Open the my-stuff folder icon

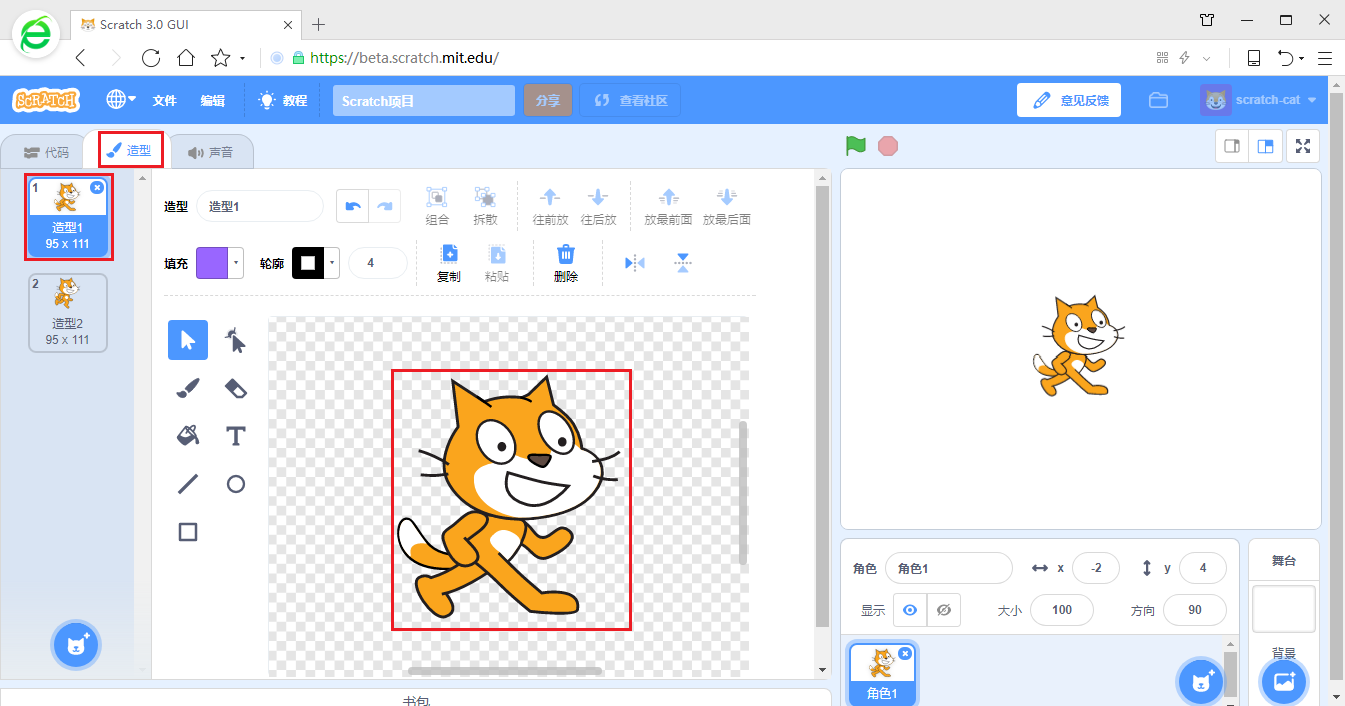click(1159, 100)
